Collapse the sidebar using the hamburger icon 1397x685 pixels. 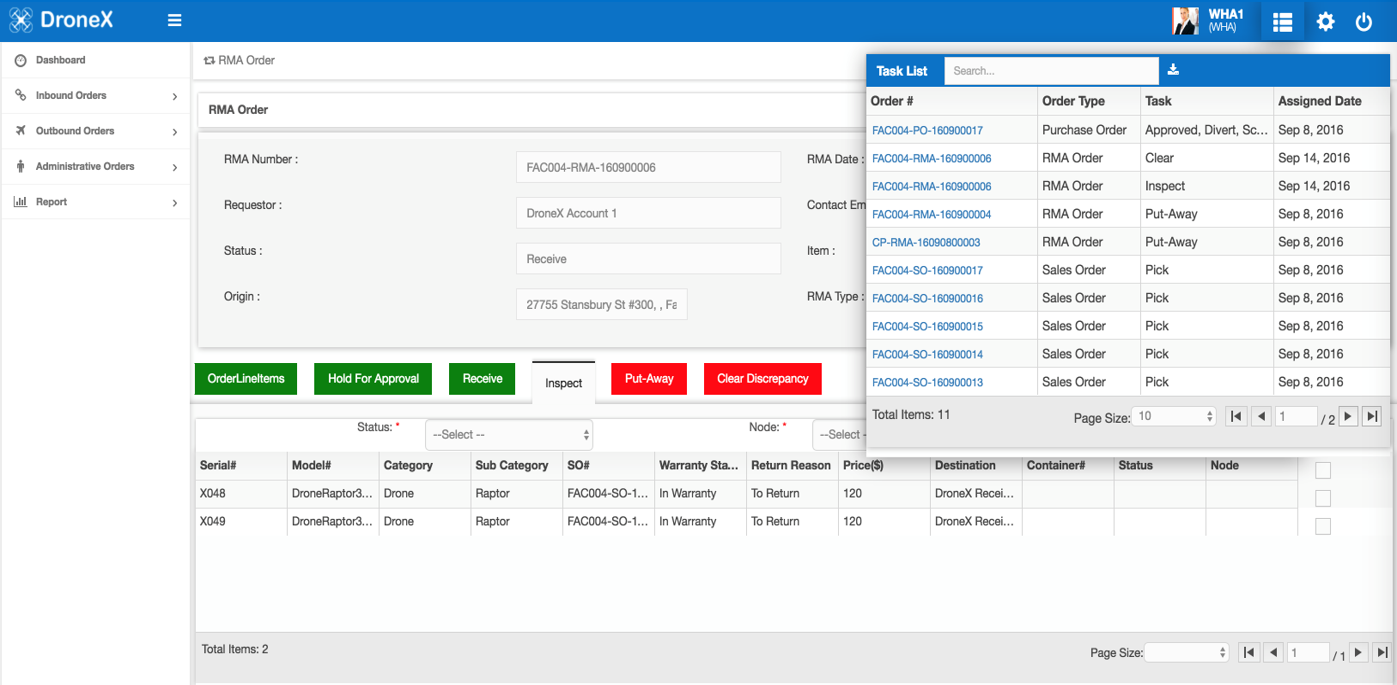[x=174, y=19]
